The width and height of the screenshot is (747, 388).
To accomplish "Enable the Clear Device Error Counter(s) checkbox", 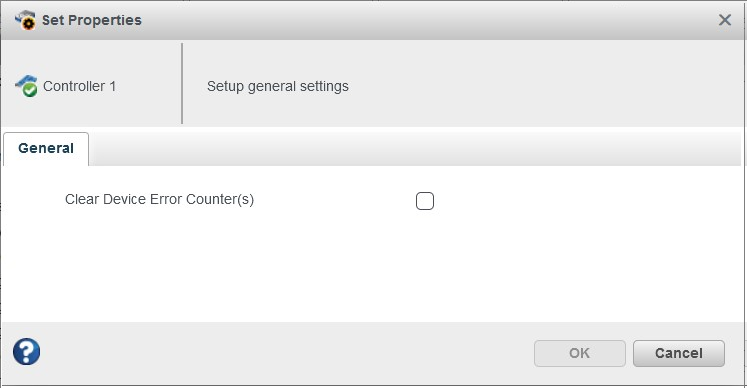I will (424, 201).
